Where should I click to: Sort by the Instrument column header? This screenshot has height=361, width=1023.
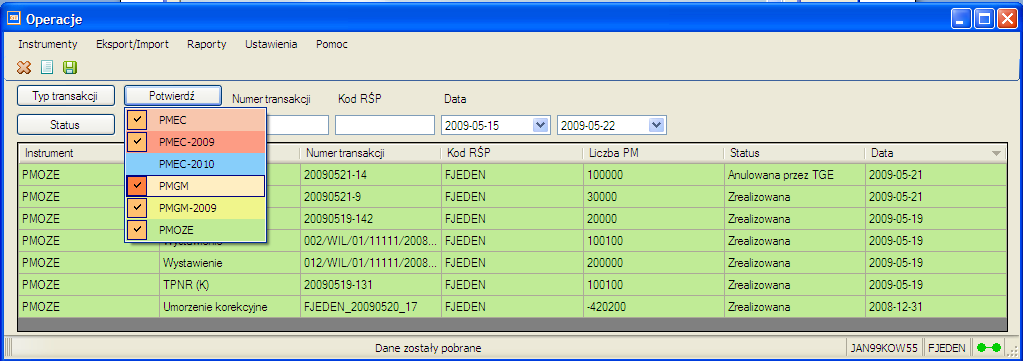tap(89, 153)
